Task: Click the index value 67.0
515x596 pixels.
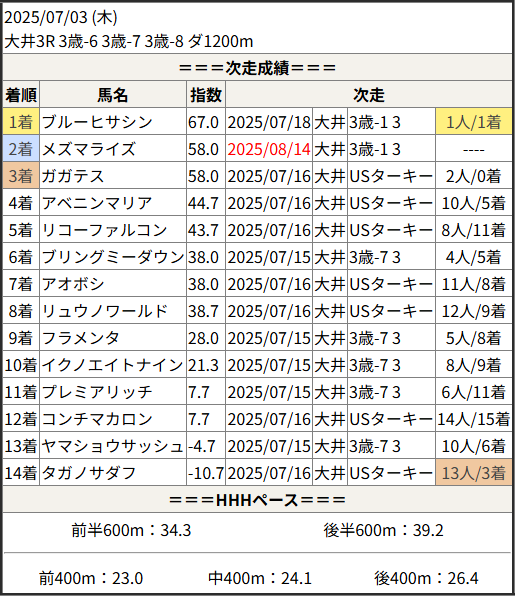Action: click(x=203, y=122)
